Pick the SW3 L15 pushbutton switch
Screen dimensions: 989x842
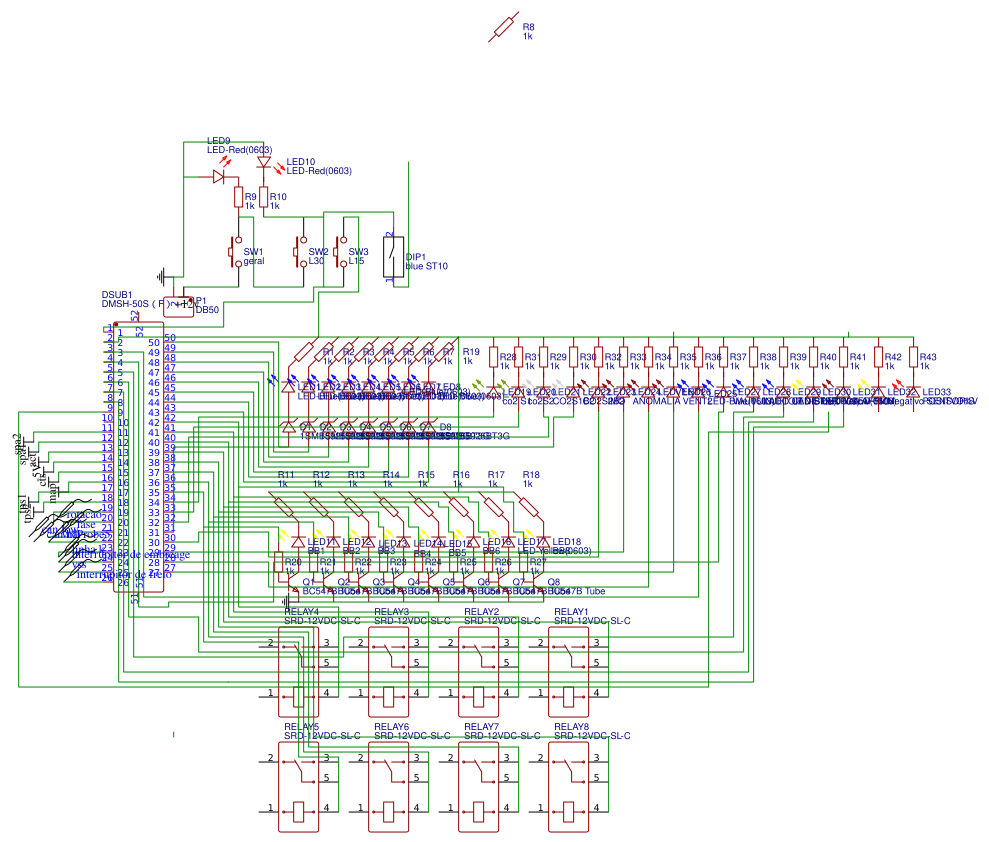[x=341, y=252]
